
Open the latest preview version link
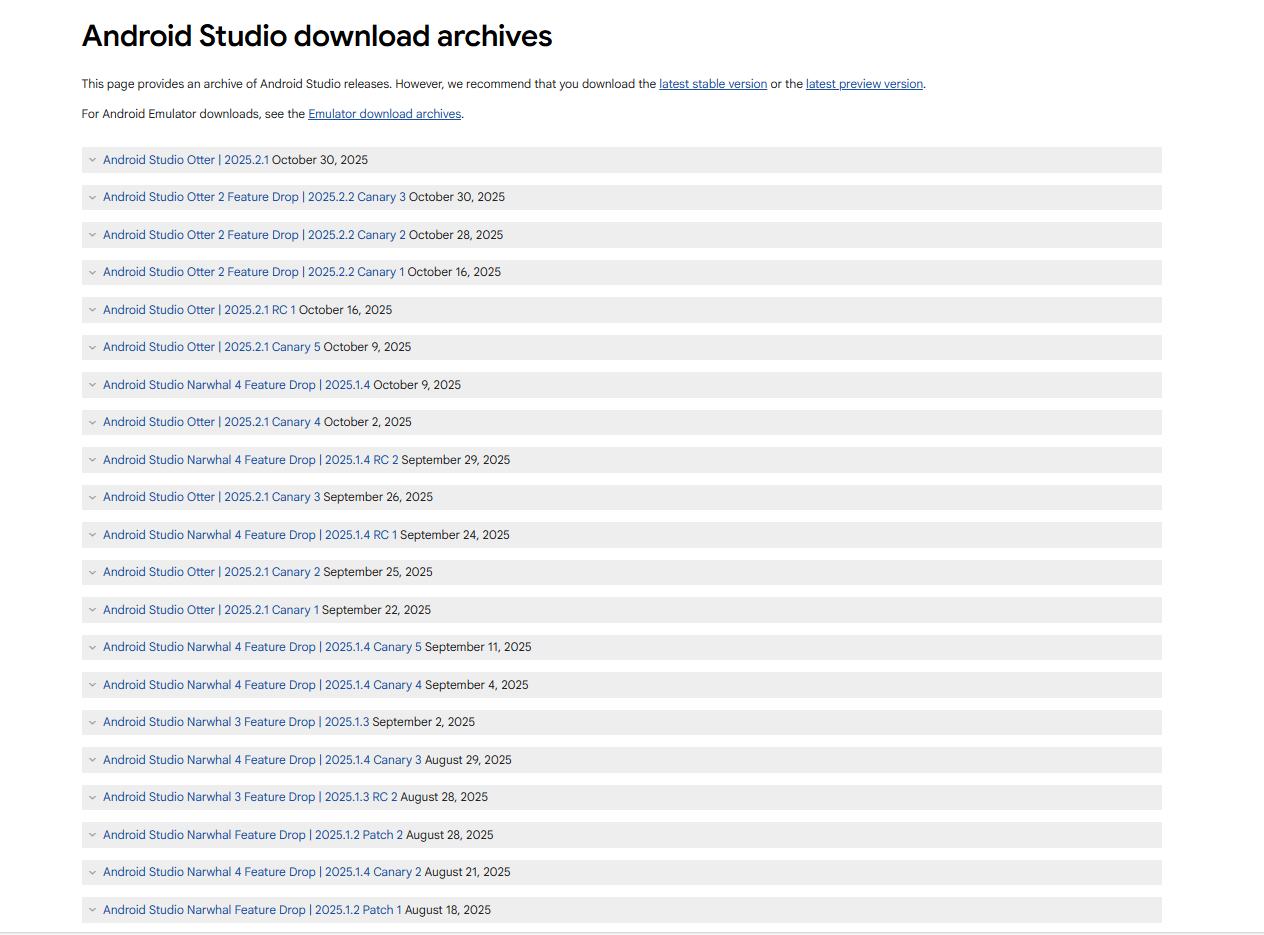click(865, 84)
